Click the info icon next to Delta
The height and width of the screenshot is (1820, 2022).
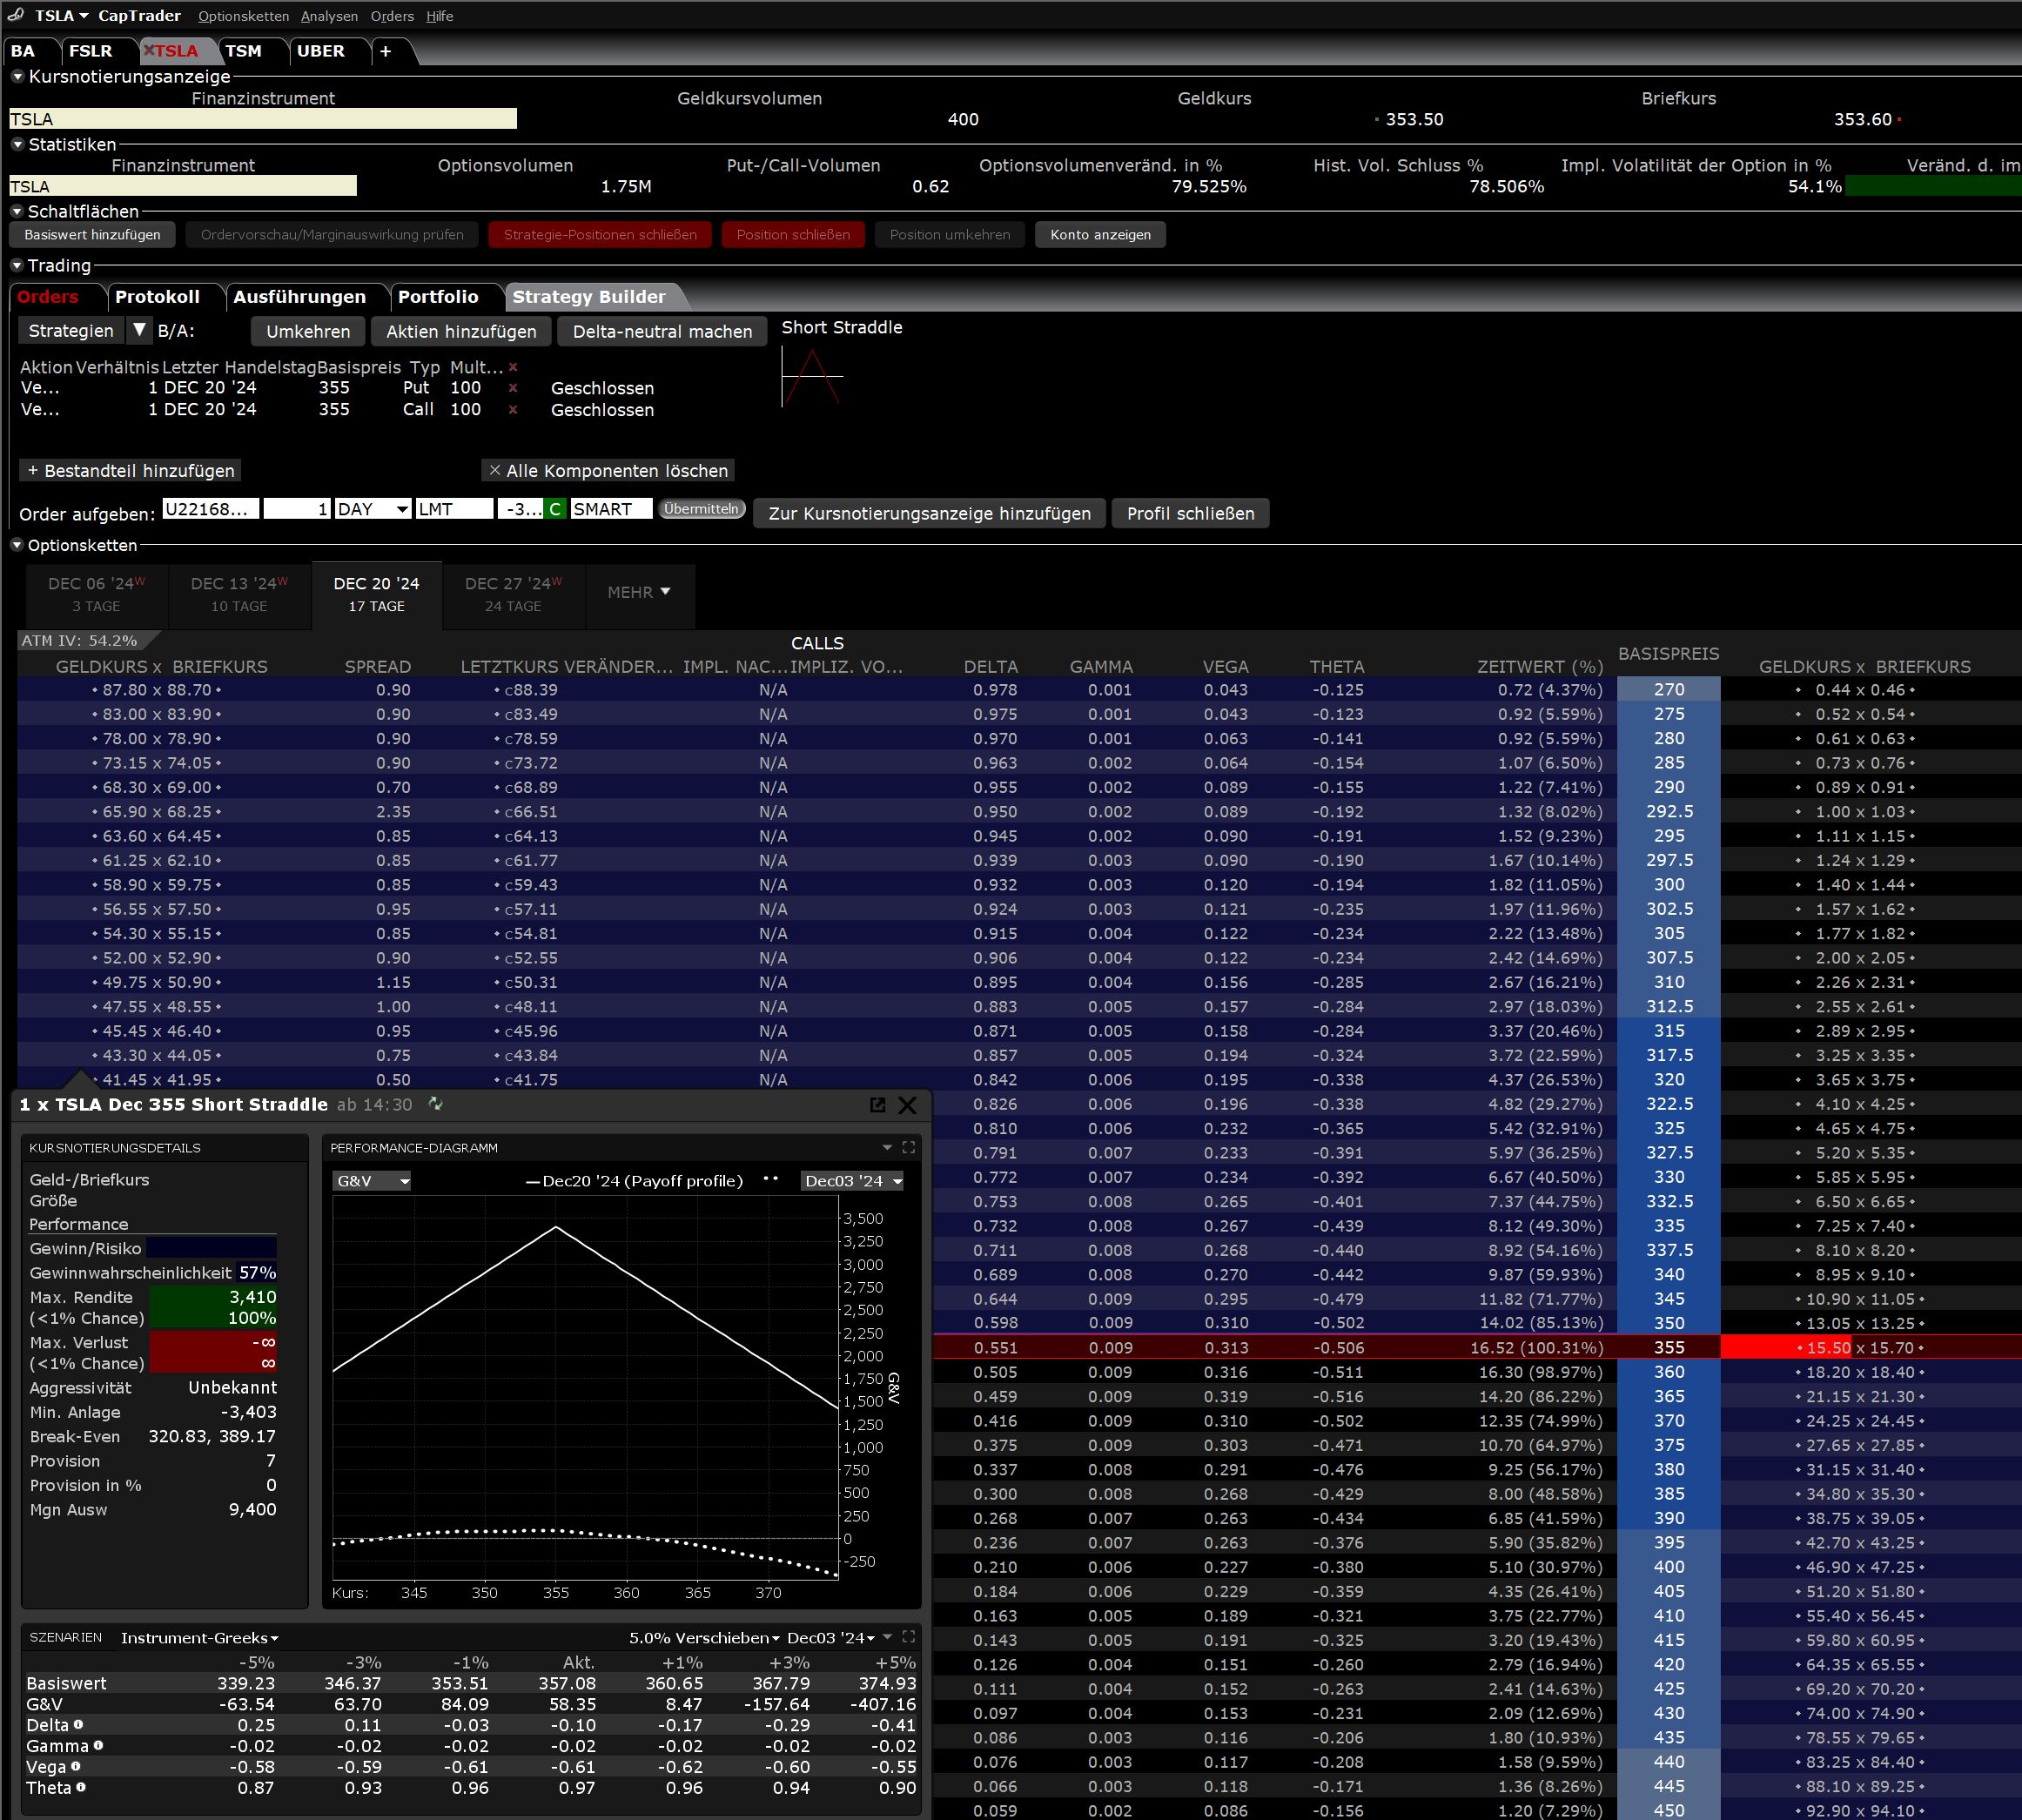click(78, 1724)
